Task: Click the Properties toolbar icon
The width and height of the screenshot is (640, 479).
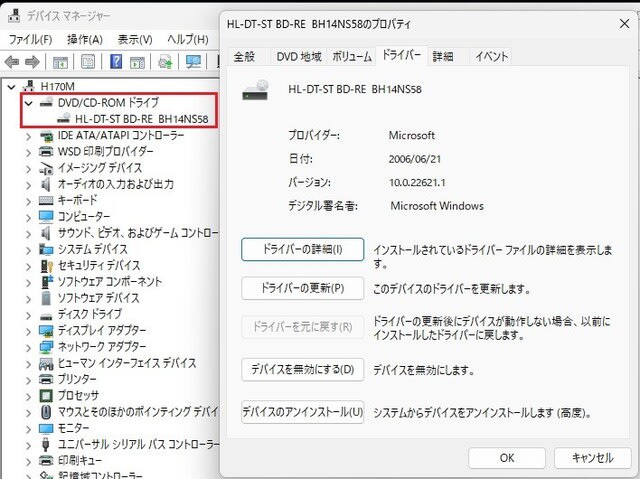Action: pos(88,62)
